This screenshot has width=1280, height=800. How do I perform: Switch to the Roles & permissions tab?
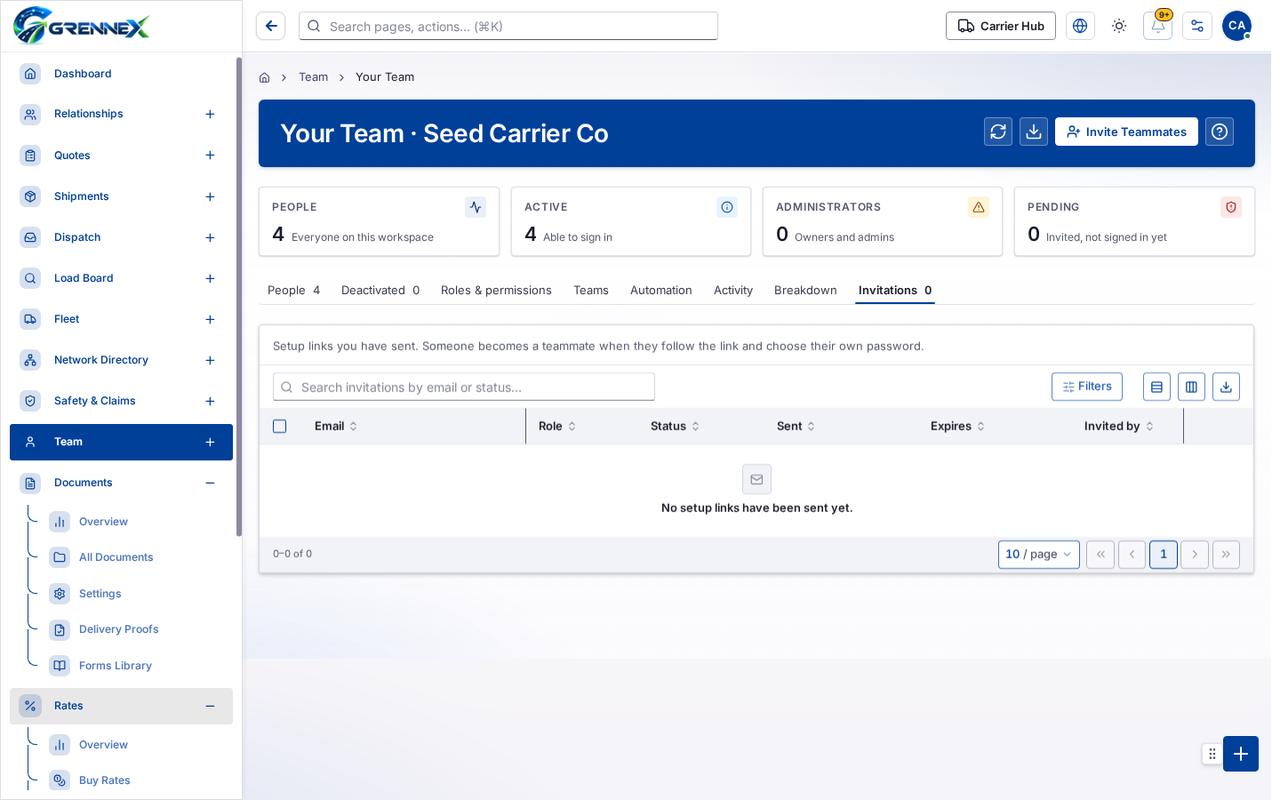pos(496,290)
